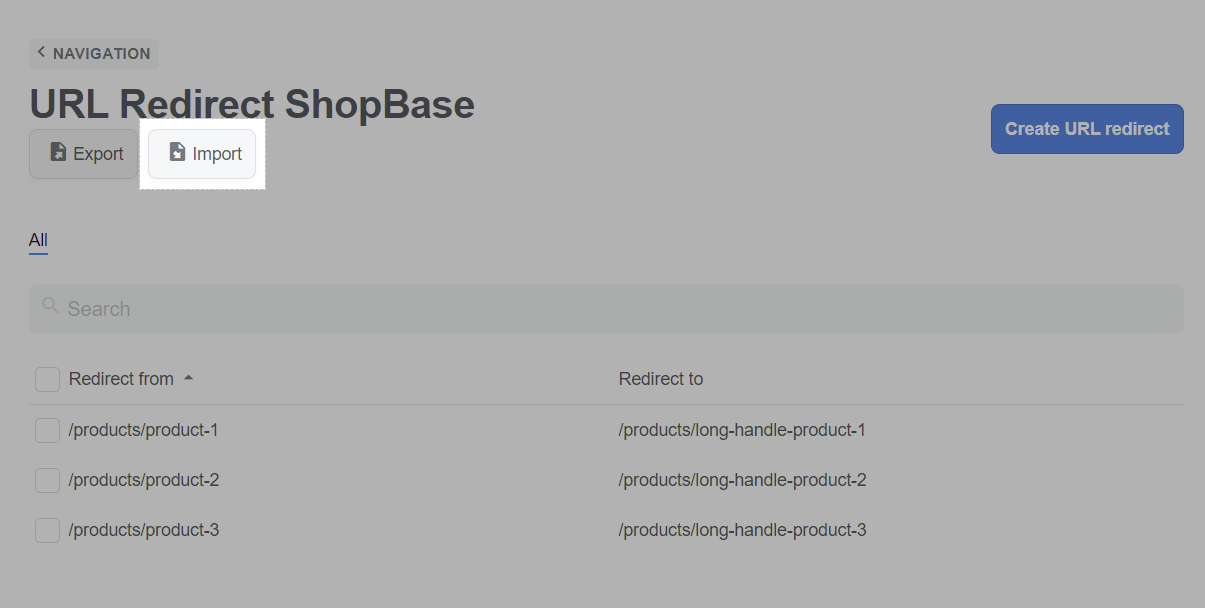Check the box for /products/product-1
Screen dimensions: 1205x608
pos(47,430)
